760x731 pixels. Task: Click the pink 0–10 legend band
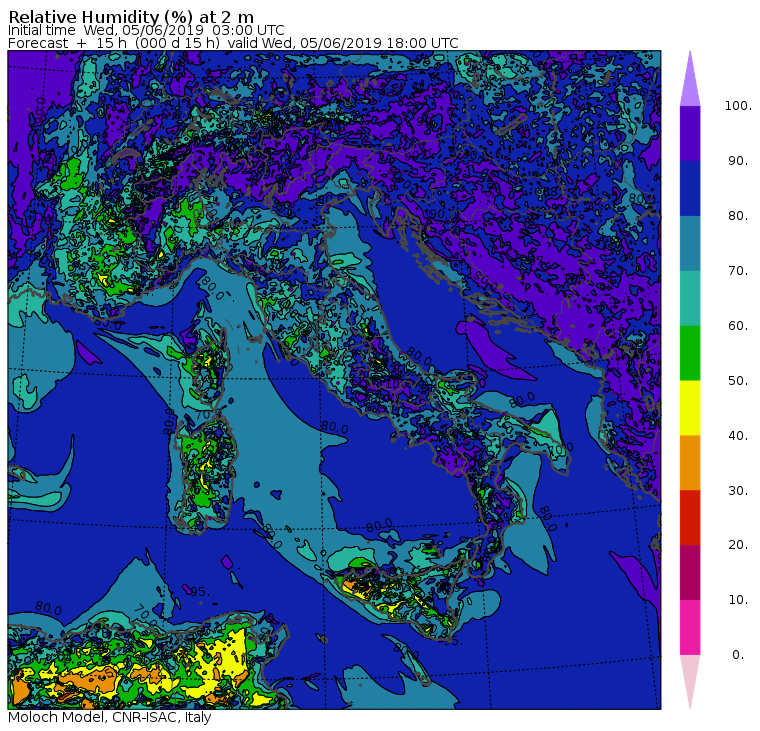point(690,628)
